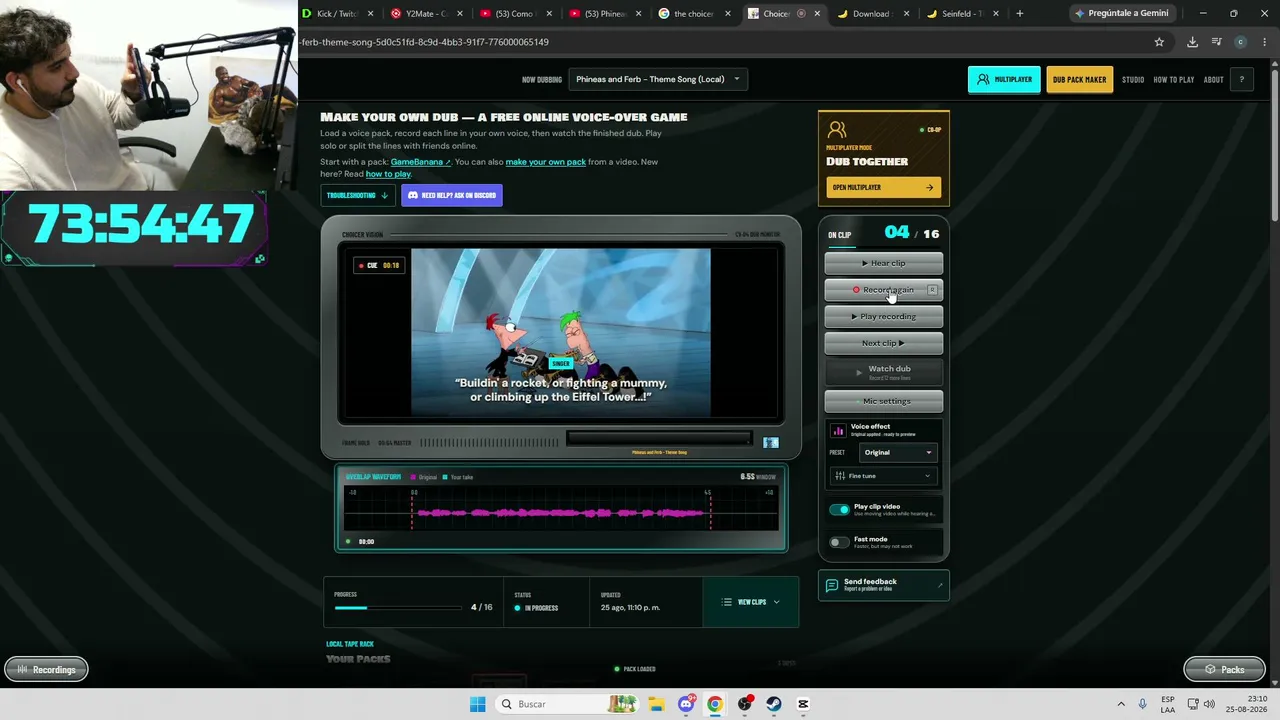Go to the Next clip

(x=883, y=343)
